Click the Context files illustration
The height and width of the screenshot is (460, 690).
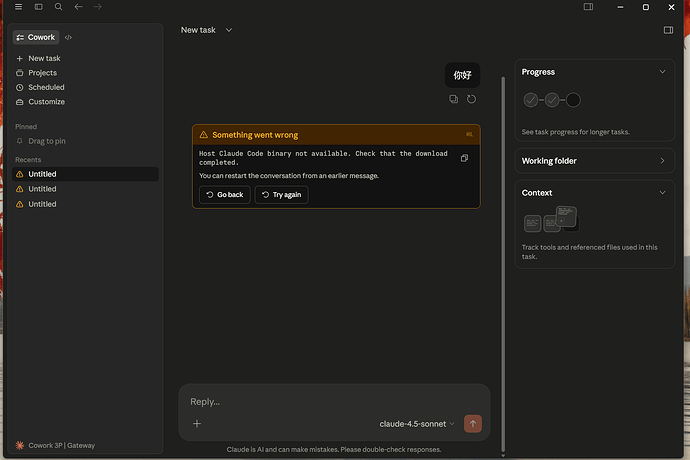pyautogui.click(x=551, y=219)
